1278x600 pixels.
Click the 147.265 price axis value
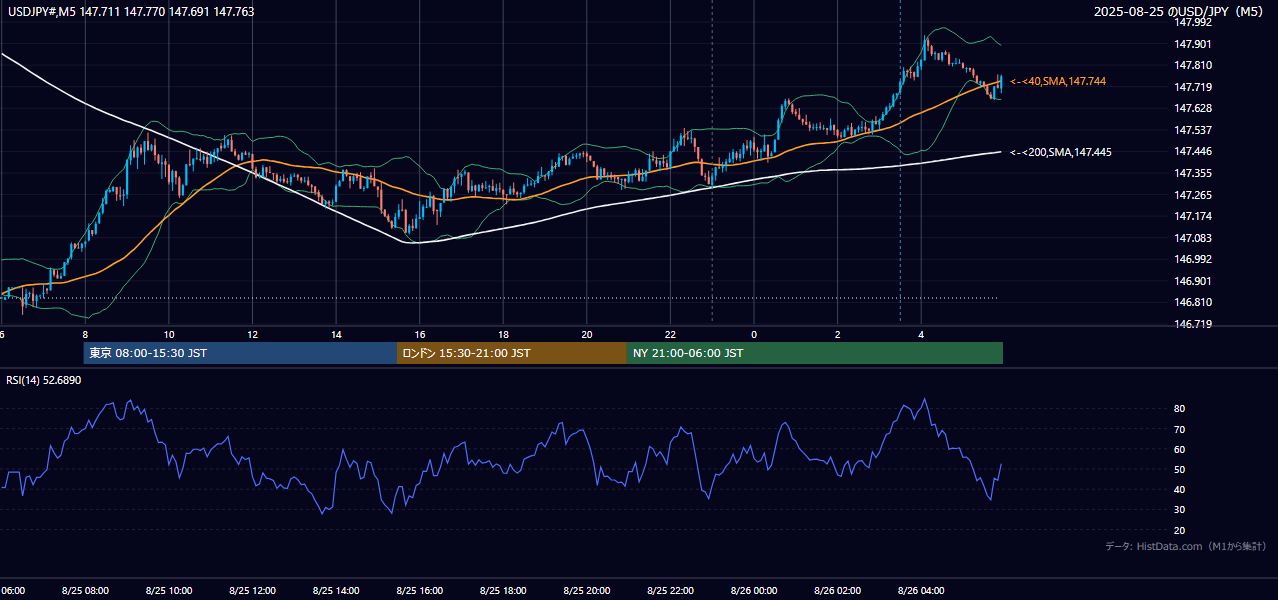click(x=1194, y=195)
